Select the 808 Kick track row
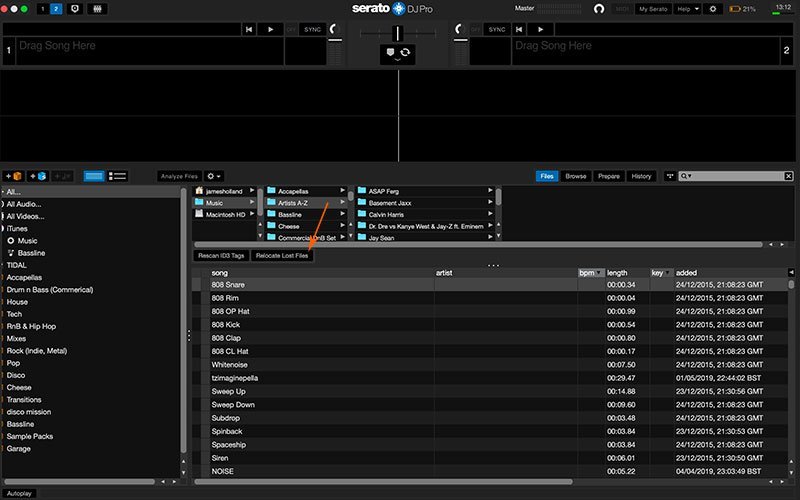The width and height of the screenshot is (800, 500). (490, 324)
